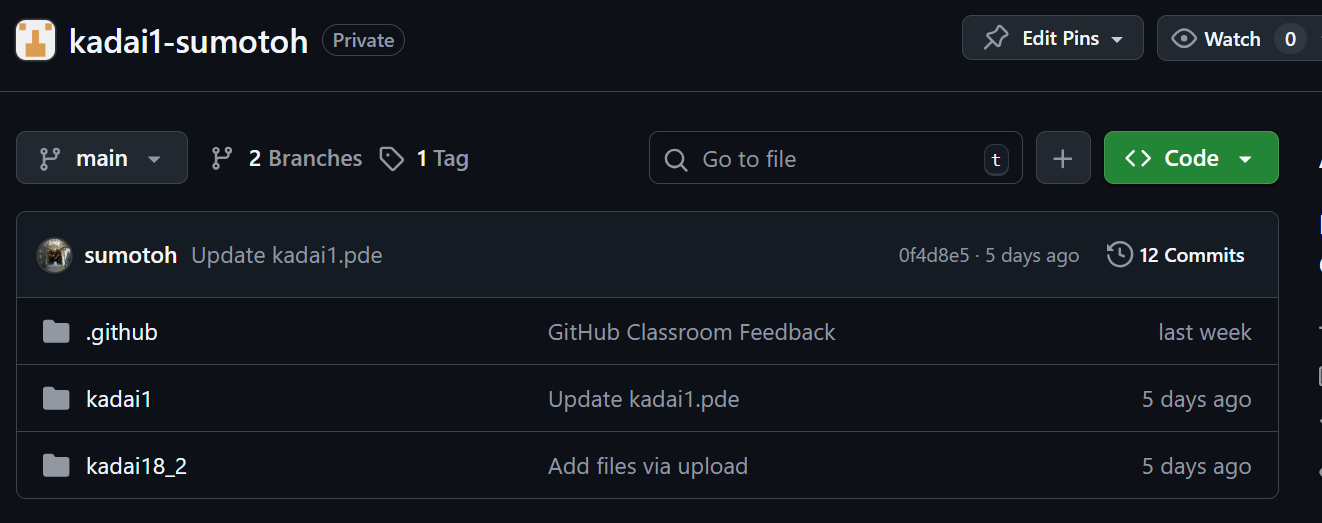Click the sumotoh user avatar thumbnail
Viewport: 1322px width, 523px height.
click(54, 255)
